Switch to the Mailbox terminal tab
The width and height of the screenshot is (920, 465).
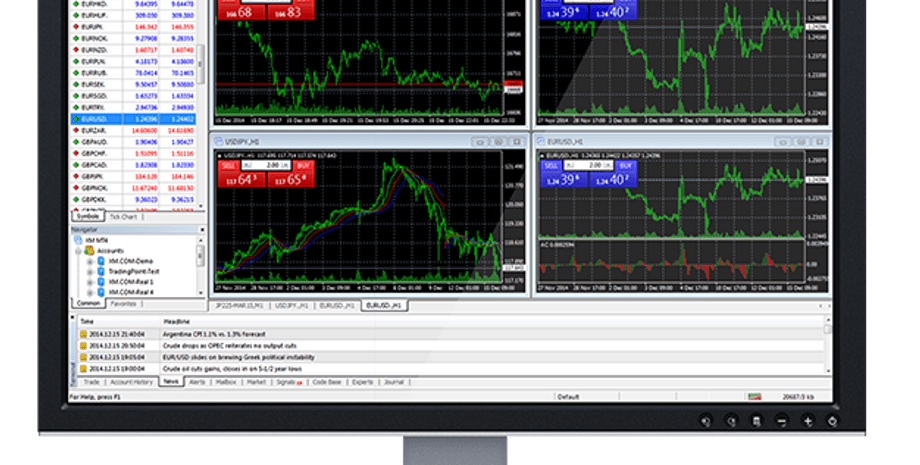pyautogui.click(x=226, y=382)
